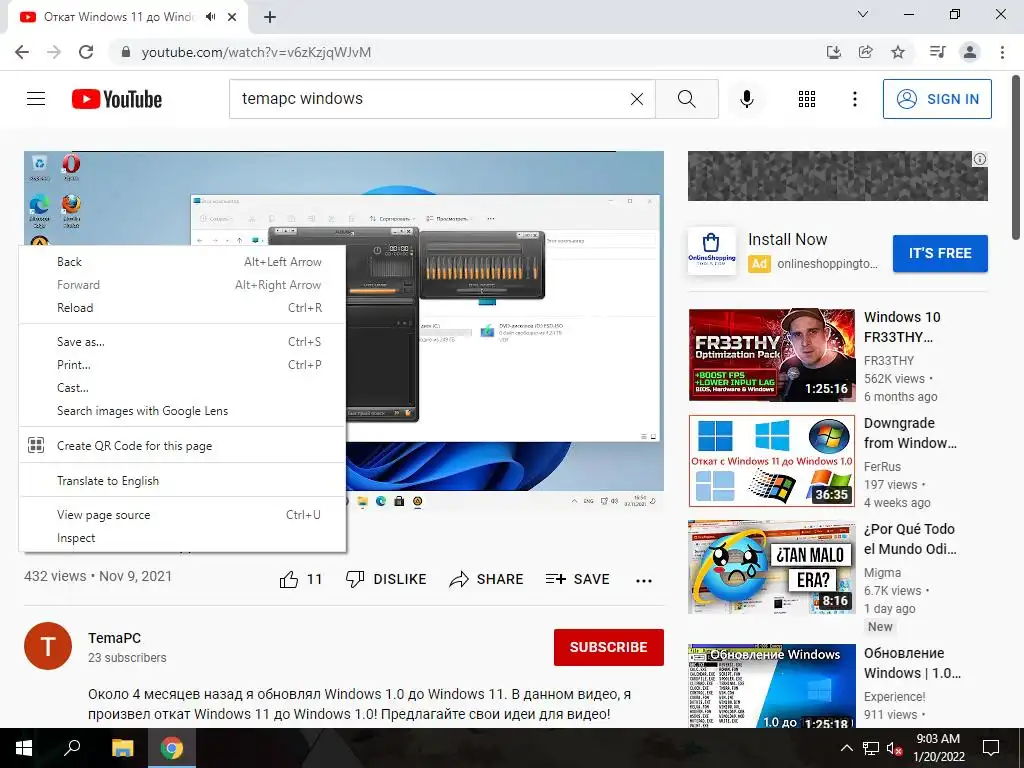Select Create QR Code for this page
1024x768 pixels.
pyautogui.click(x=182, y=445)
